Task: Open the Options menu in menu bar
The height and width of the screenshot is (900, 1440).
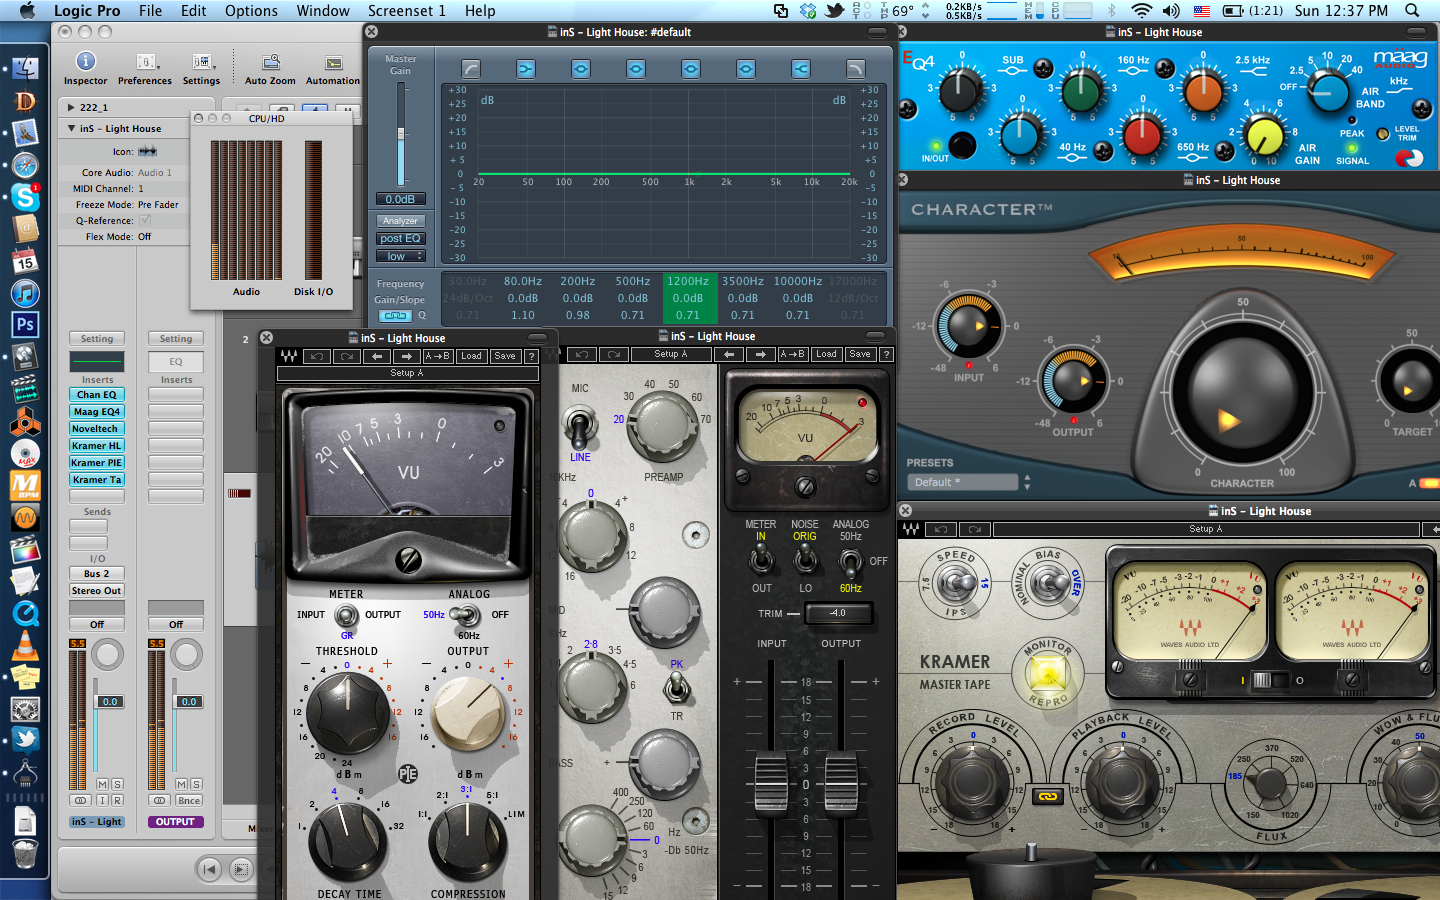Action: 251,10
